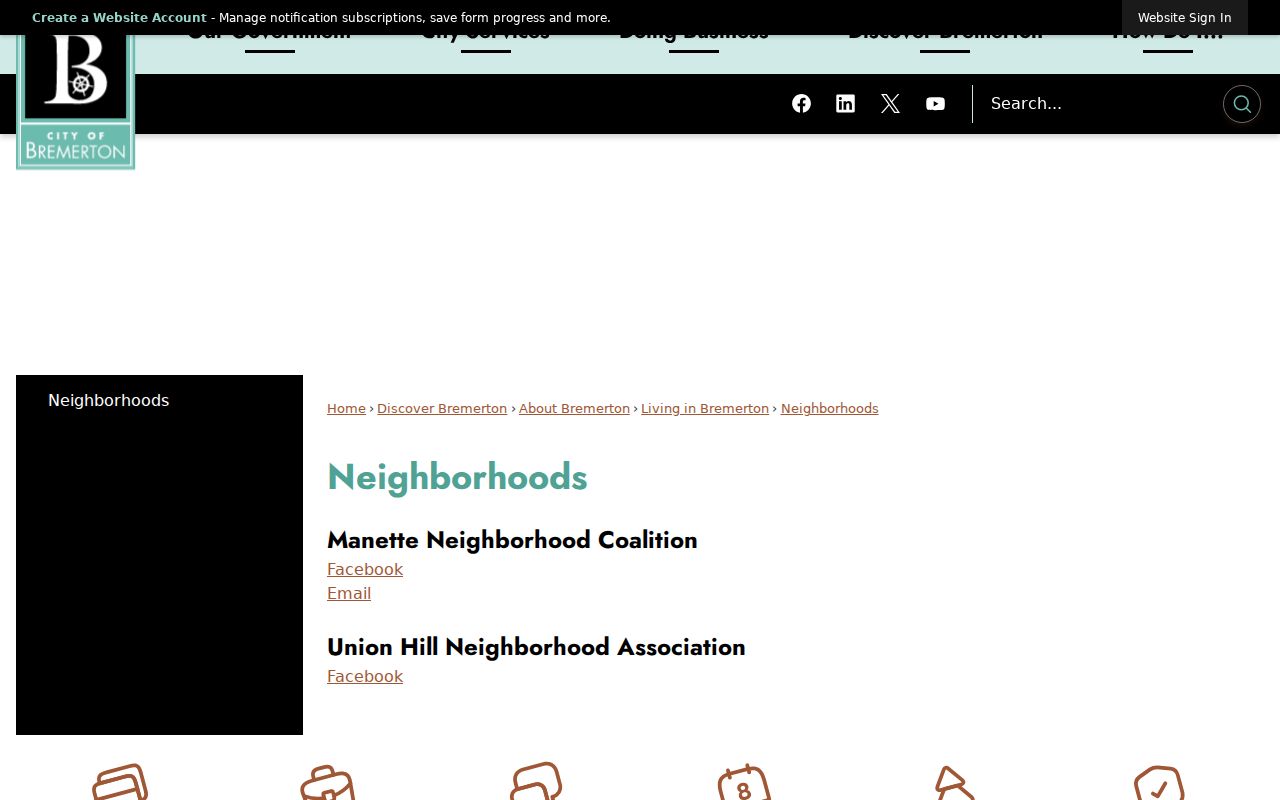Image resolution: width=1280 pixels, height=800 pixels.
Task: Click the Neighborhoods page heading
Action: (x=457, y=477)
